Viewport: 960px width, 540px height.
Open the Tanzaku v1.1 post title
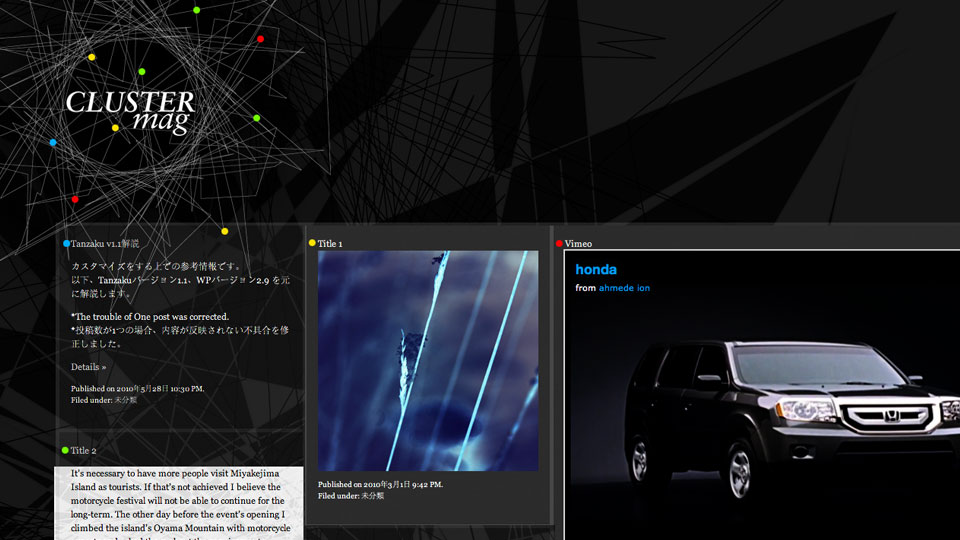(x=105, y=243)
